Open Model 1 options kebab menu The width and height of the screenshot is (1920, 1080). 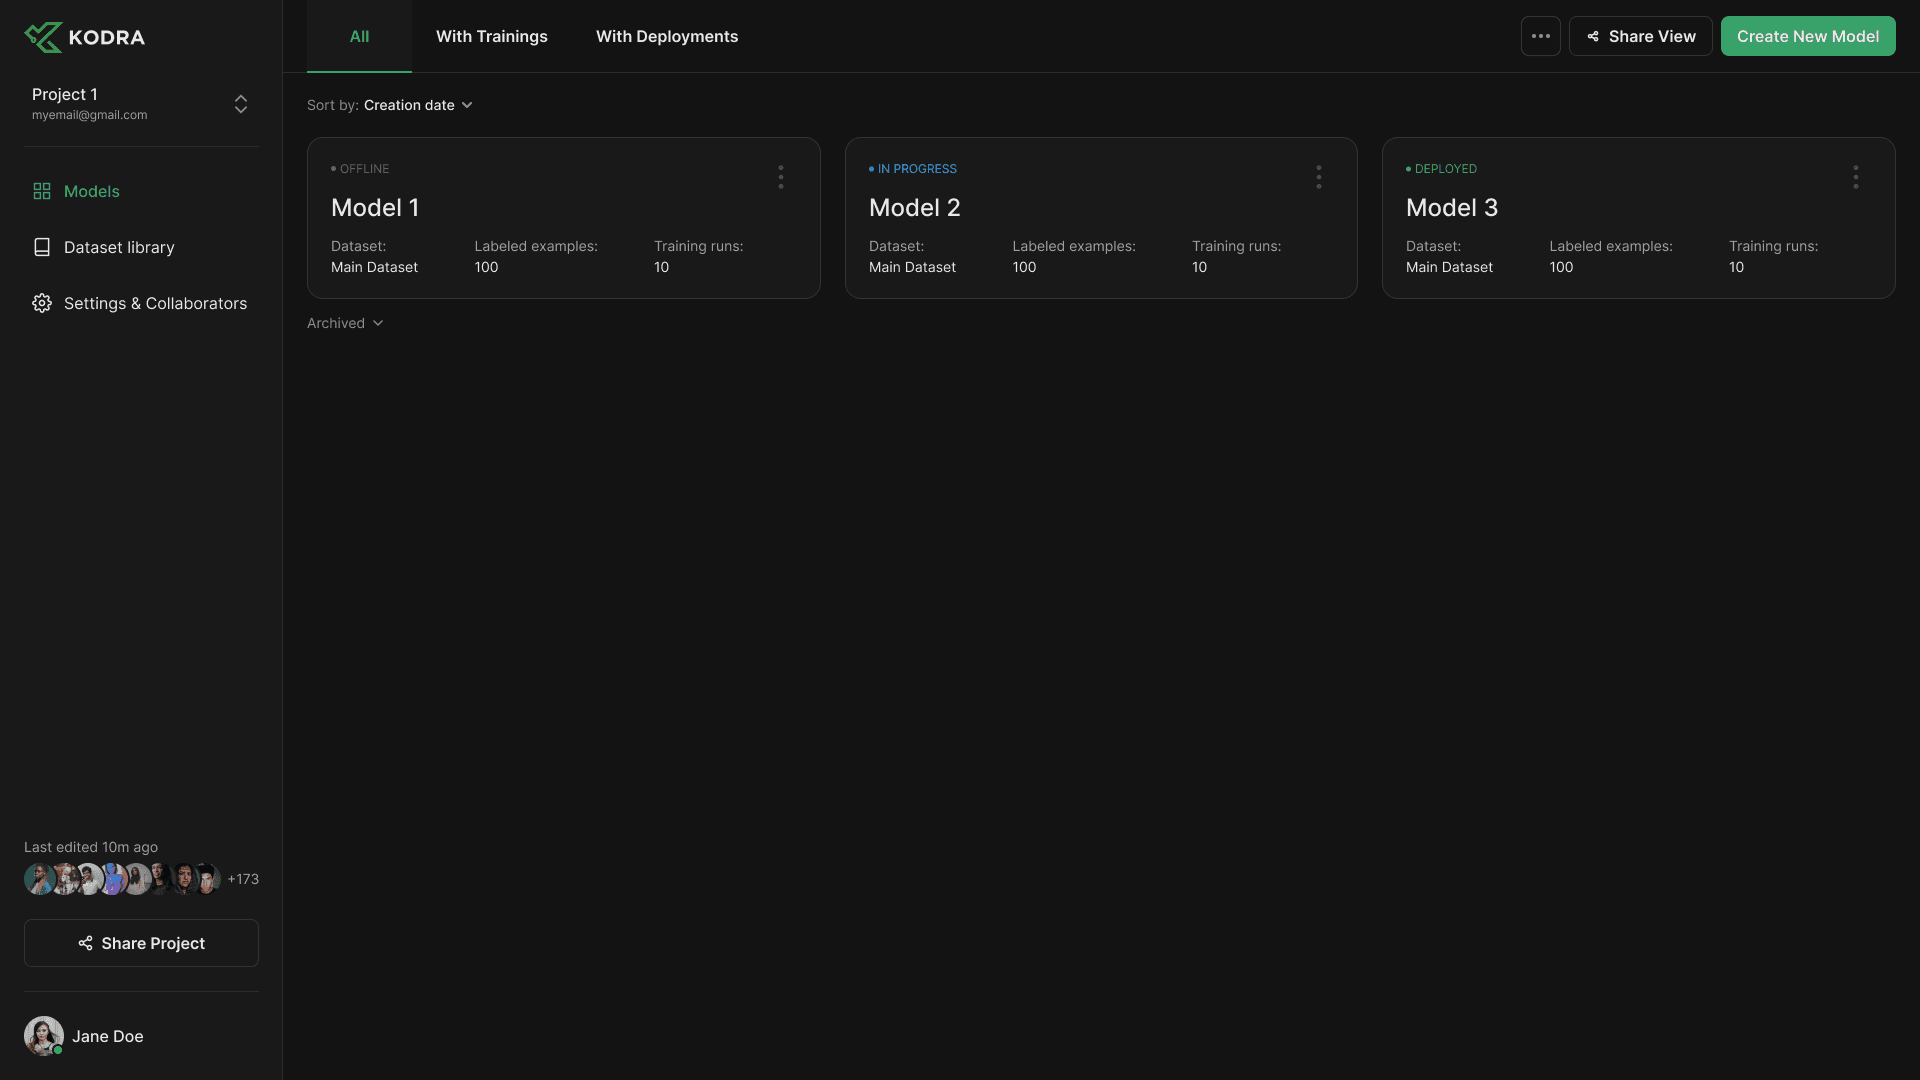pos(781,177)
